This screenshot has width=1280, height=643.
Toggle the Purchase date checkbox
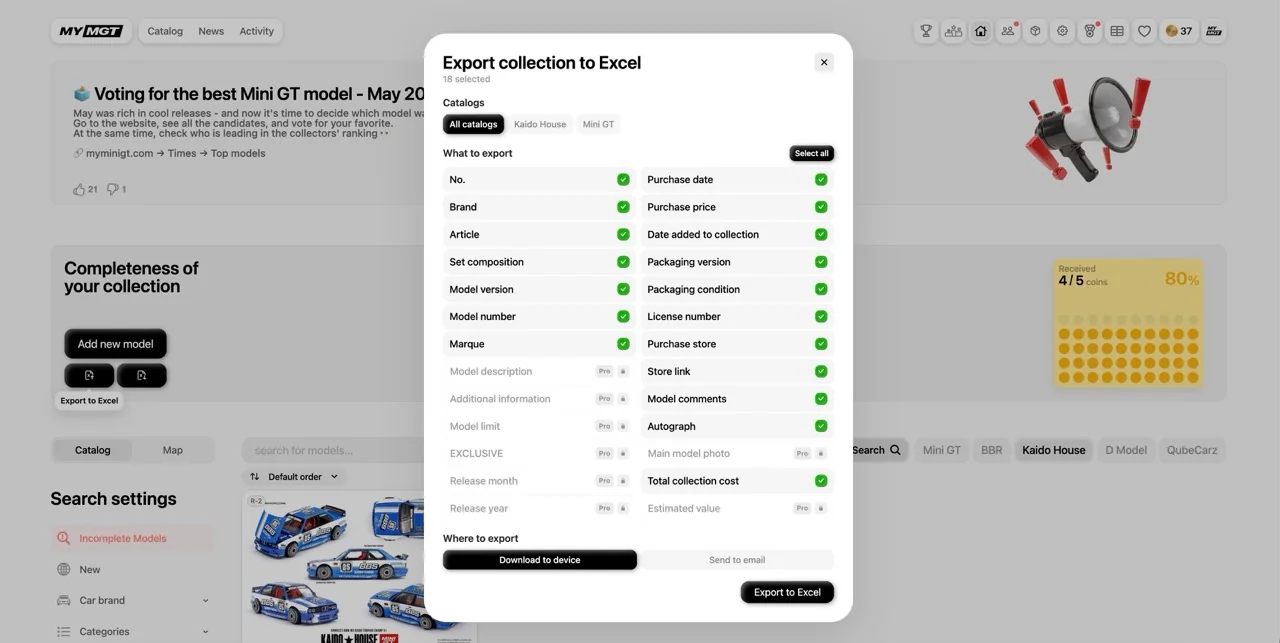click(821, 180)
